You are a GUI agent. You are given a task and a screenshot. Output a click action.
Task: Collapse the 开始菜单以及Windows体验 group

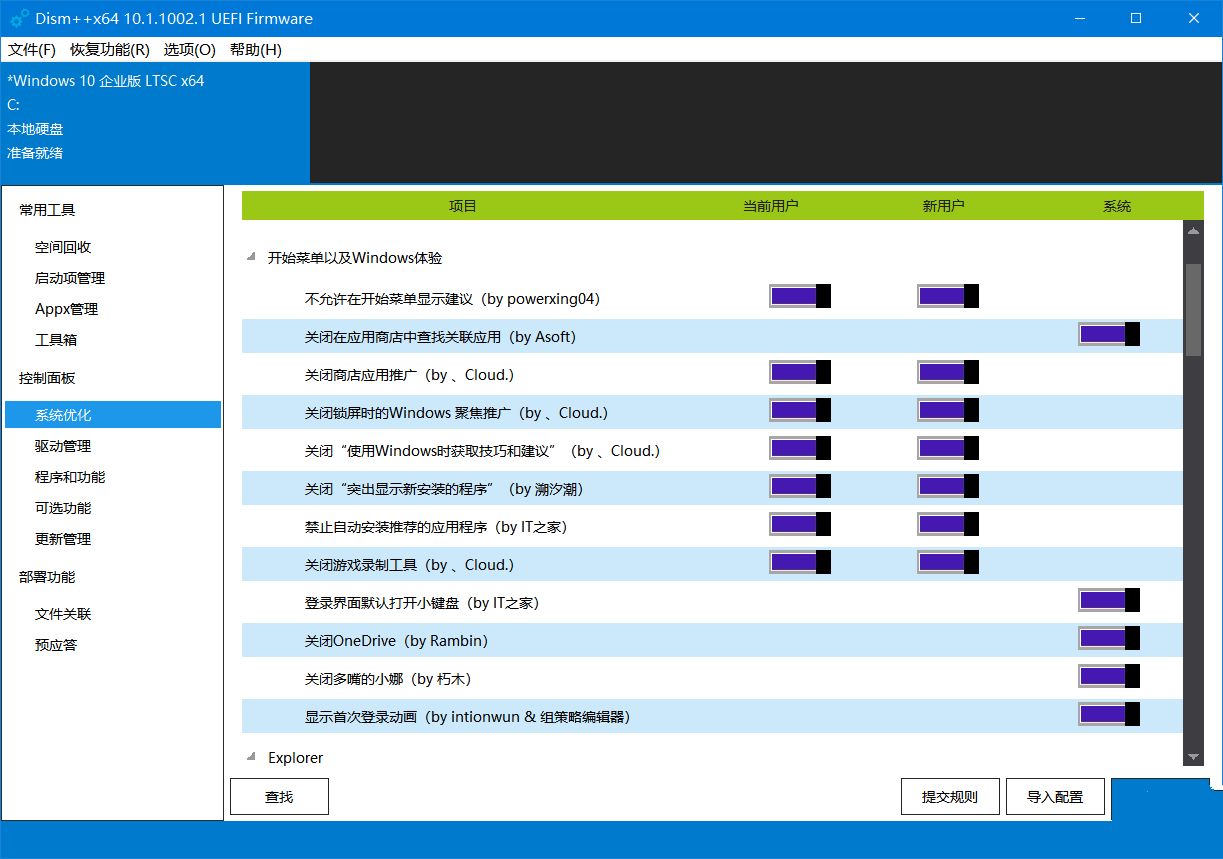pos(250,258)
